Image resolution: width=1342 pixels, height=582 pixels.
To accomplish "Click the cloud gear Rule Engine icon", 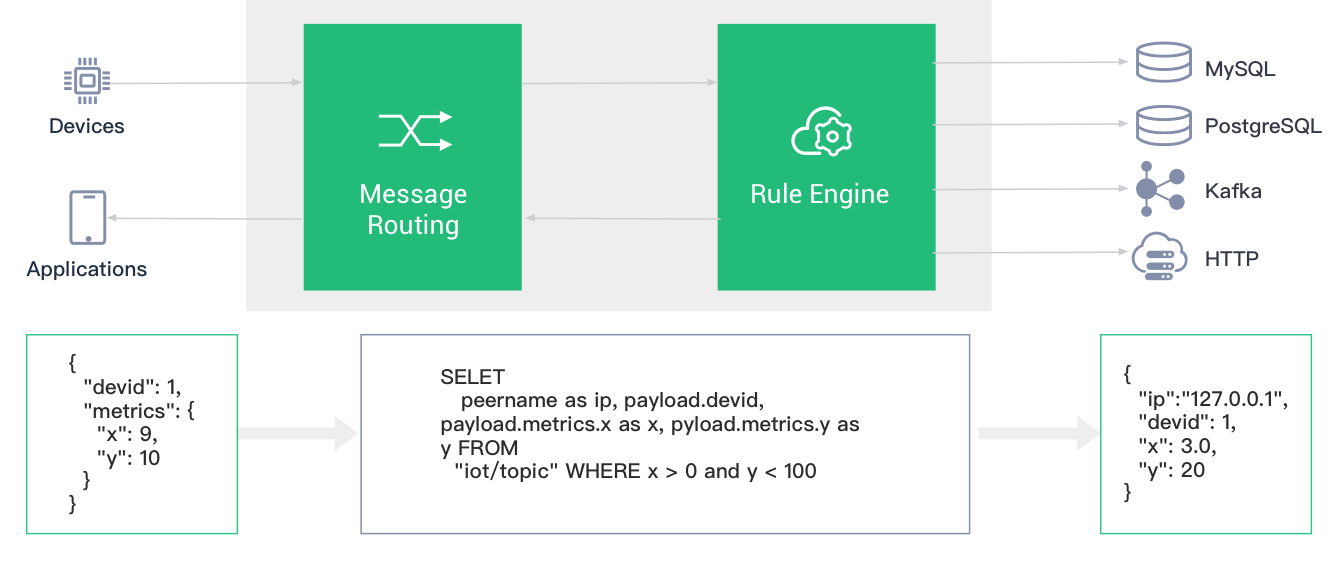I will (822, 134).
